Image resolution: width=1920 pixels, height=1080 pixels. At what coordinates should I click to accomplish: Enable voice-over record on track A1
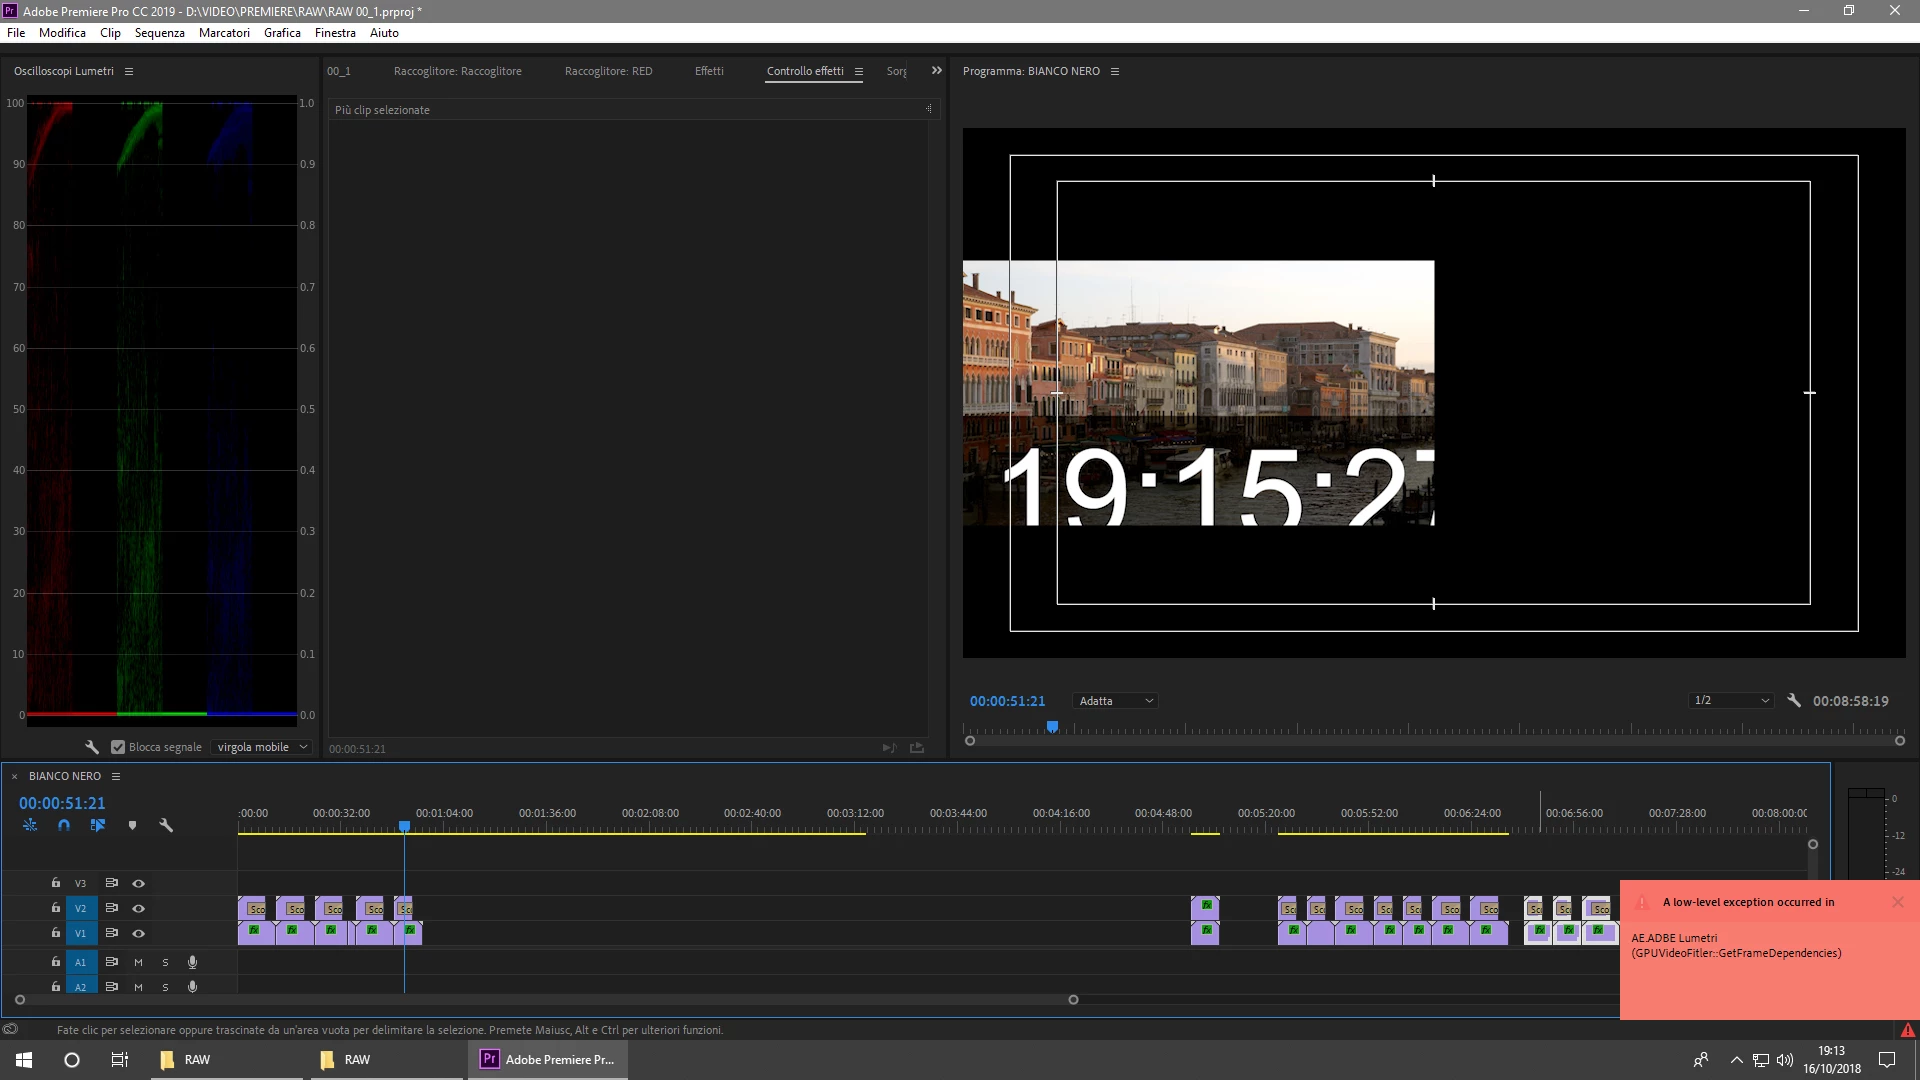click(x=192, y=962)
